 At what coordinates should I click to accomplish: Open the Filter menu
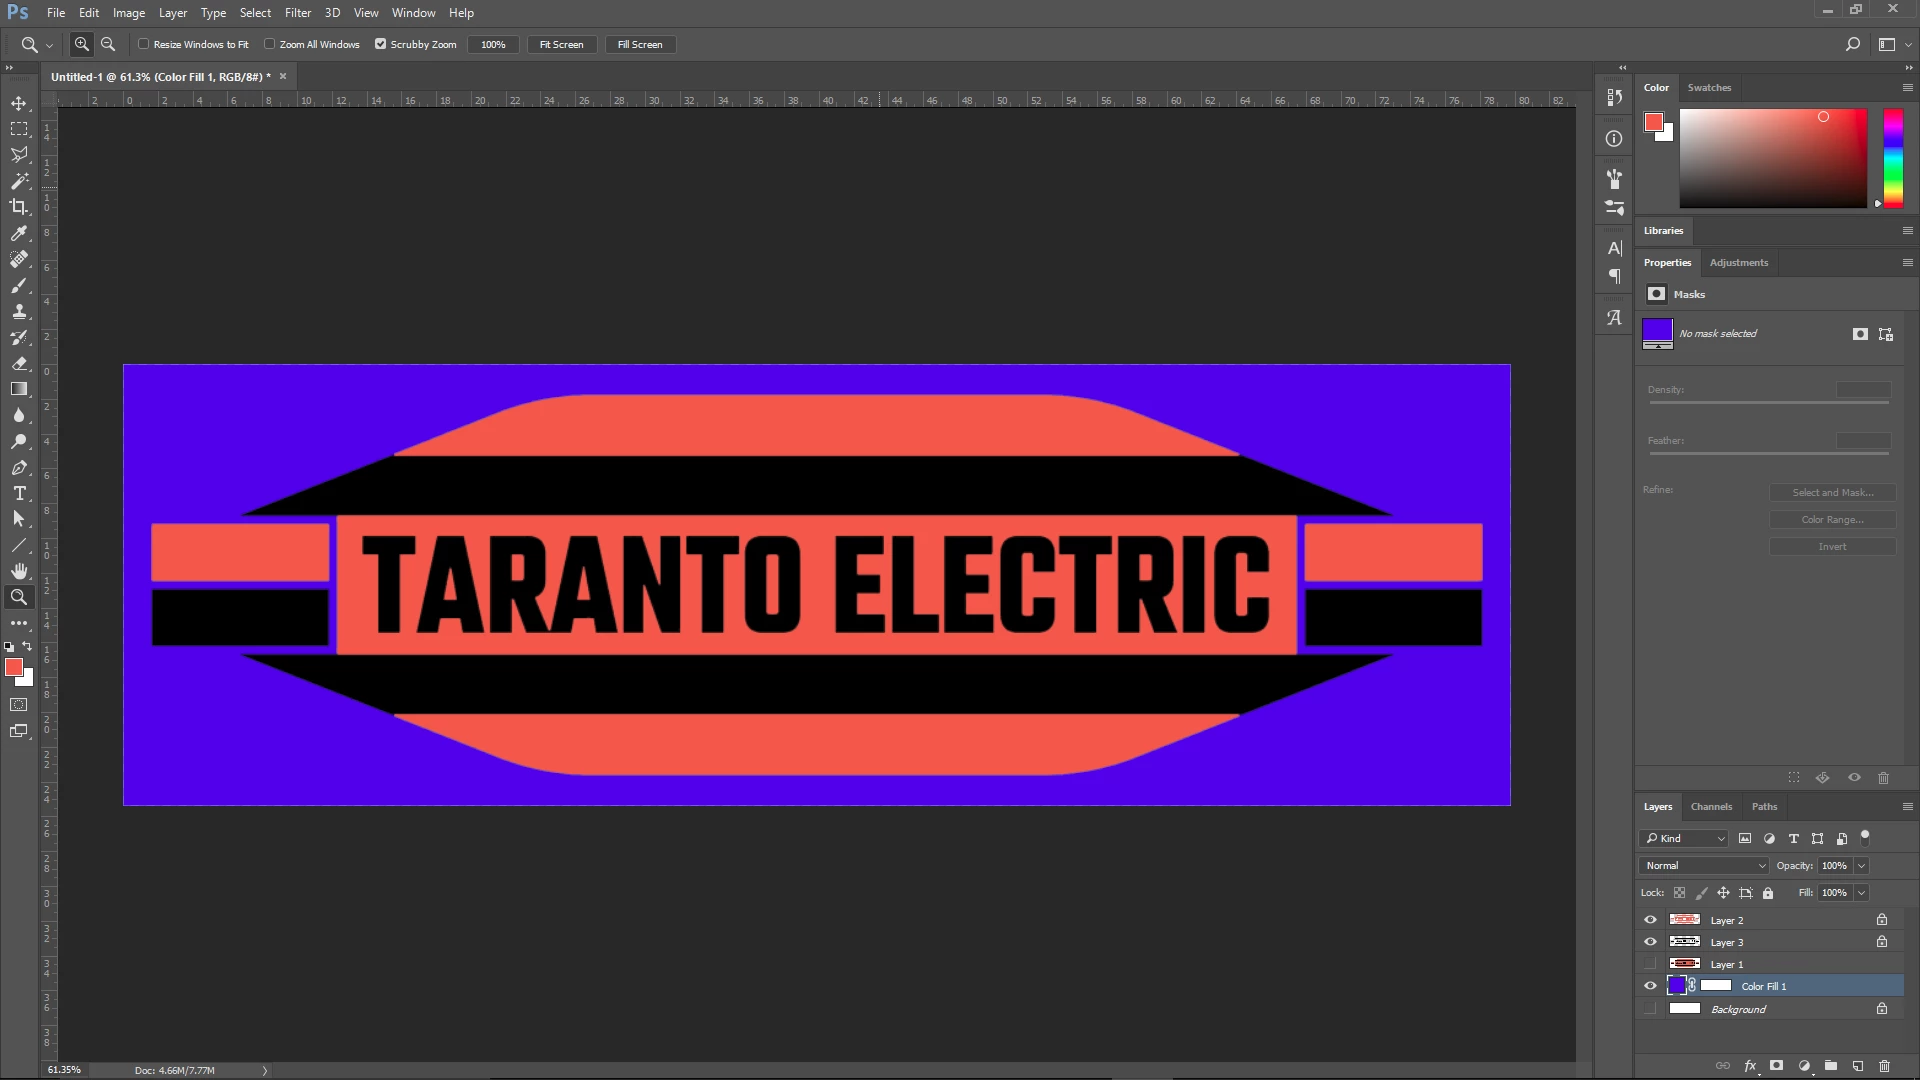(297, 13)
